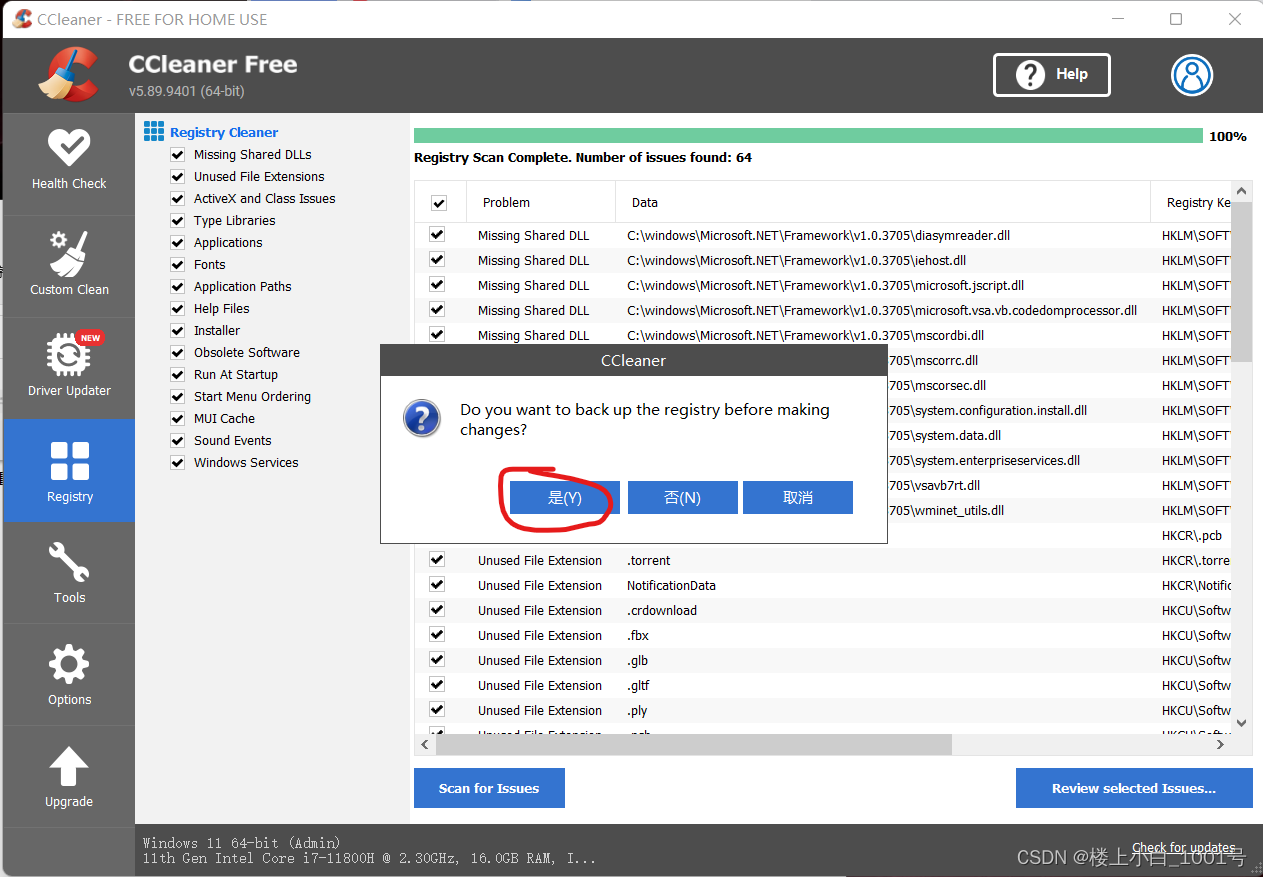
Task: Select the .fbx extension row
Action: click(823, 635)
